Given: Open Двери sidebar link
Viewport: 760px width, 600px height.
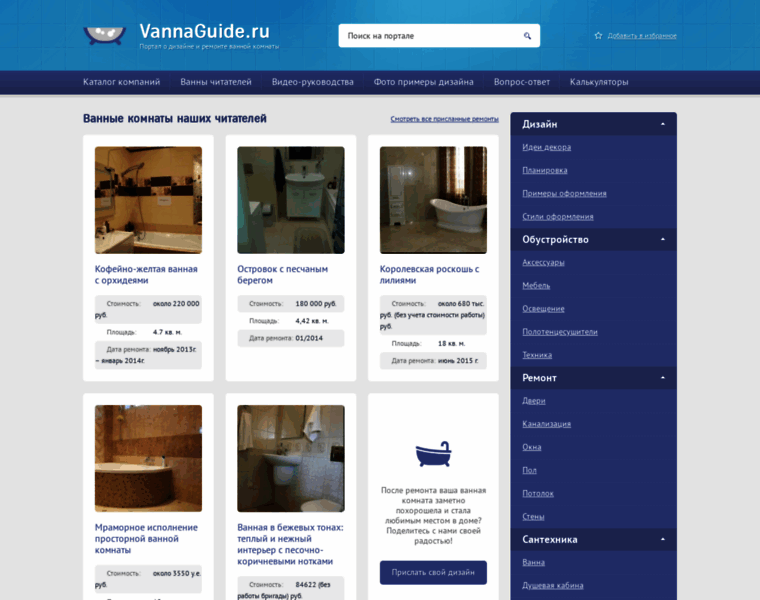Looking at the screenshot, I should click(x=534, y=401).
